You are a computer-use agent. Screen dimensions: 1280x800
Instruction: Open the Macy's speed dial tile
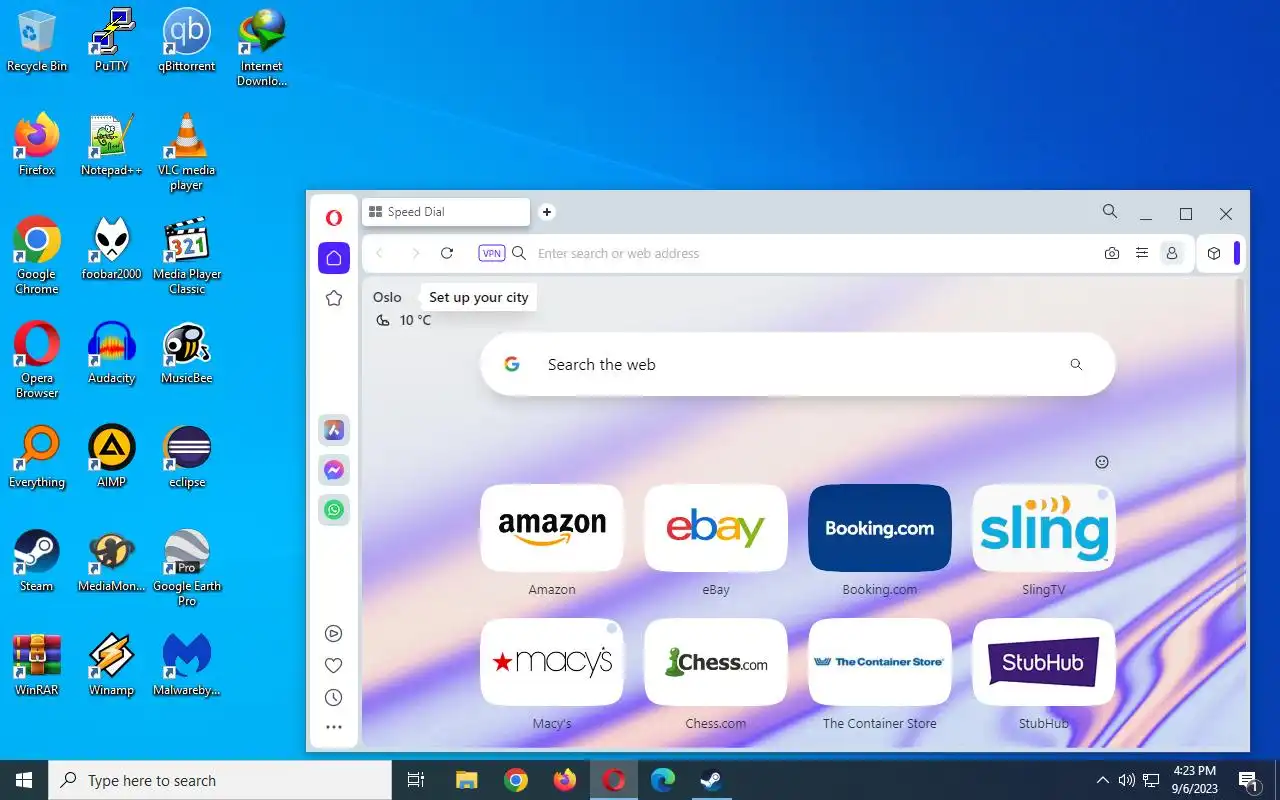coord(552,662)
